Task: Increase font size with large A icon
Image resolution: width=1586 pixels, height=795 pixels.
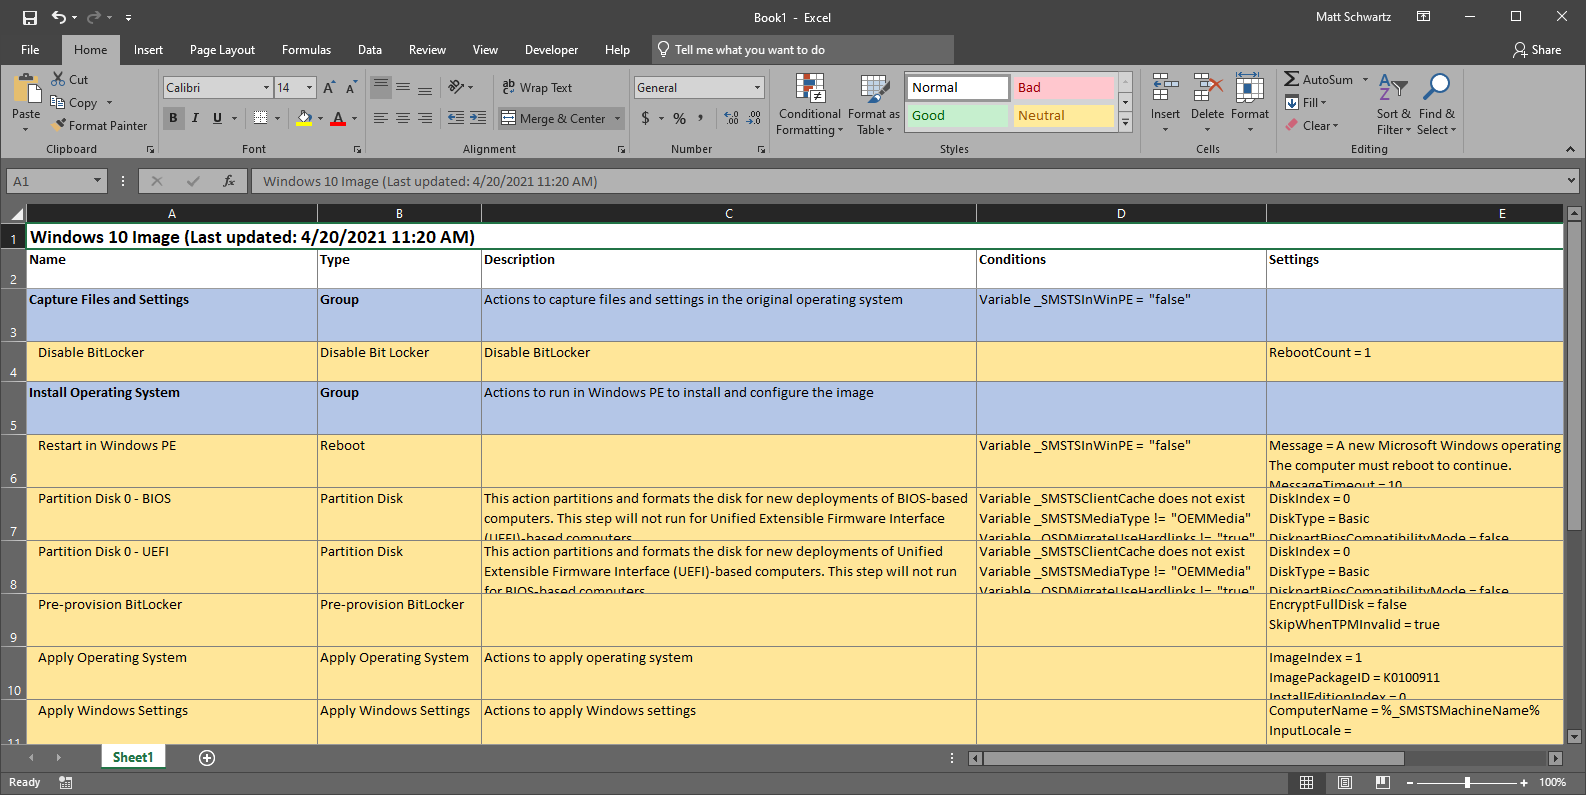Action: pyautogui.click(x=329, y=88)
